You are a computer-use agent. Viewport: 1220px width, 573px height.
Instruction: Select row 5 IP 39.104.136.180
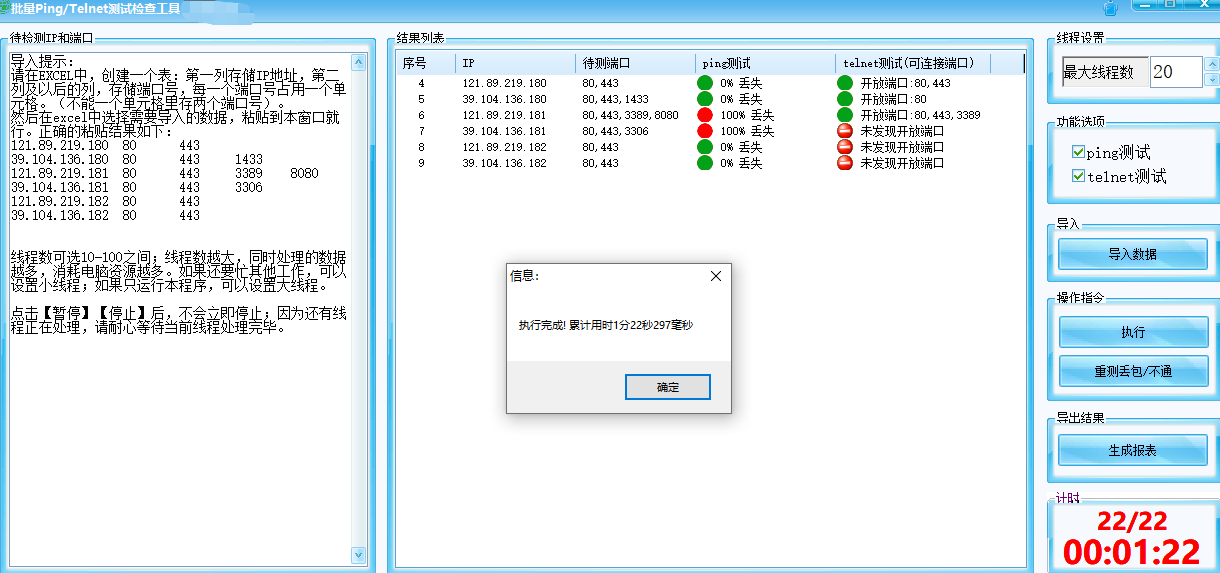coord(504,100)
